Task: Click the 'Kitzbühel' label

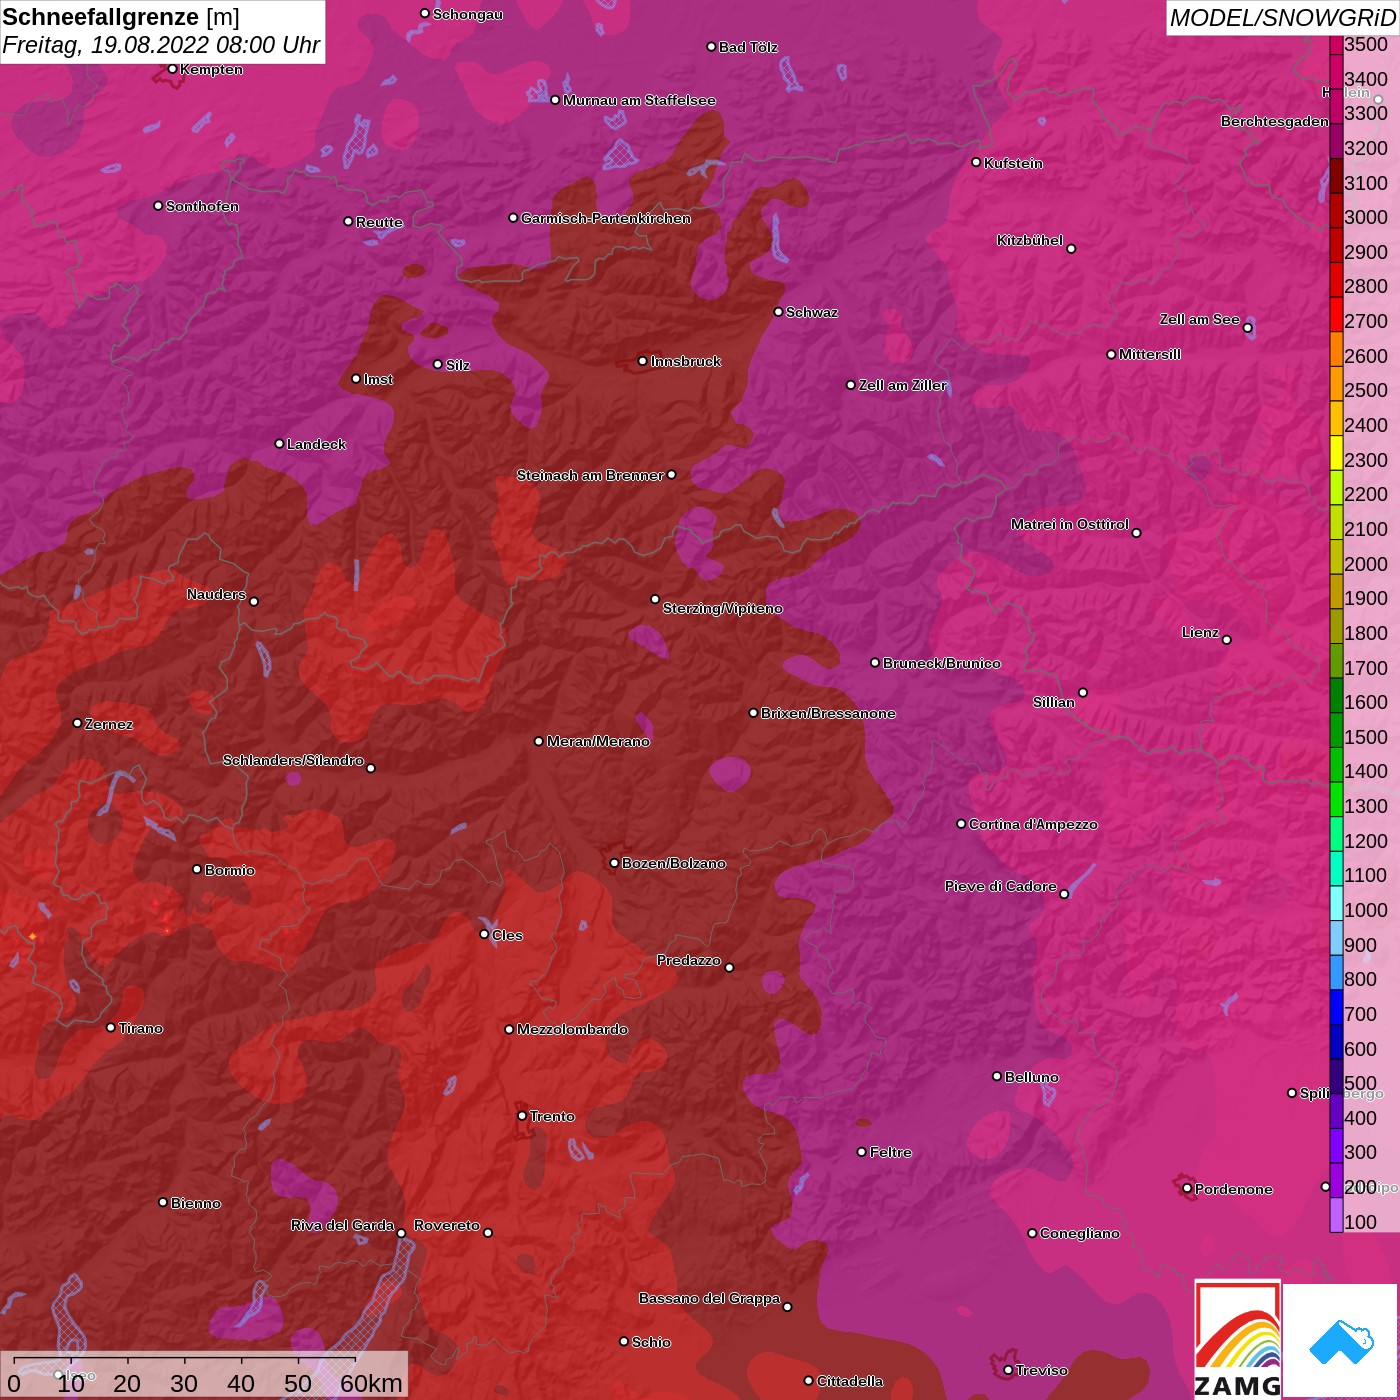Action: click(1030, 240)
